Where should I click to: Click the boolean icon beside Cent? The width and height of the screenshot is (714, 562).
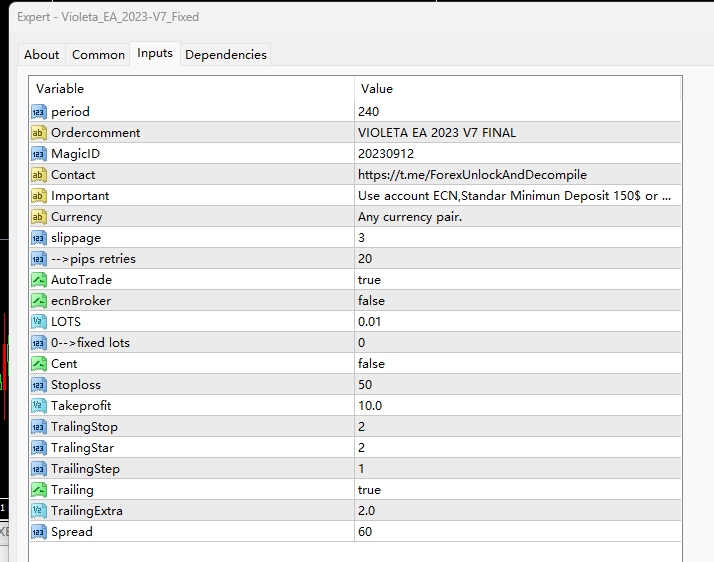39,364
